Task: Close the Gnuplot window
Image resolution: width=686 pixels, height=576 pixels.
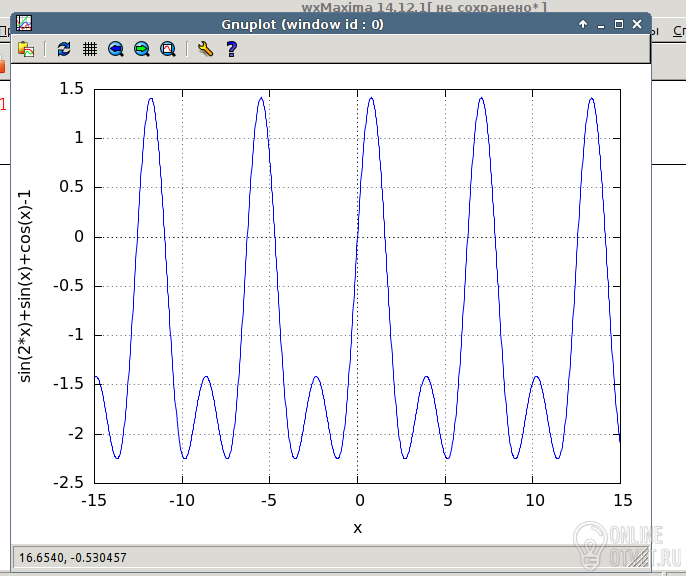Action: pos(637,24)
